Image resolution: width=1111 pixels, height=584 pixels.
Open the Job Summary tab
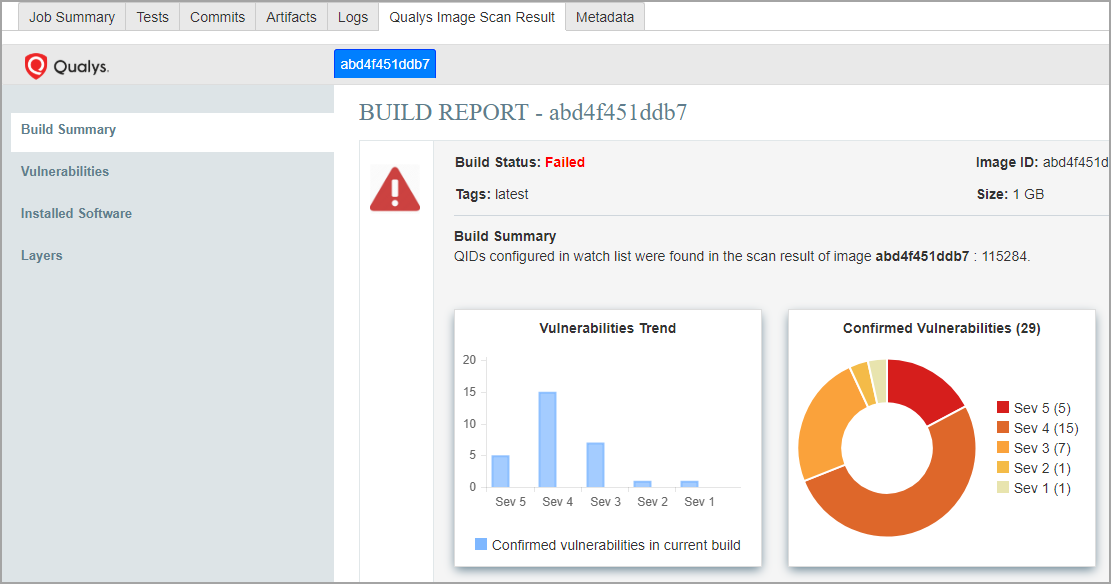pos(72,17)
